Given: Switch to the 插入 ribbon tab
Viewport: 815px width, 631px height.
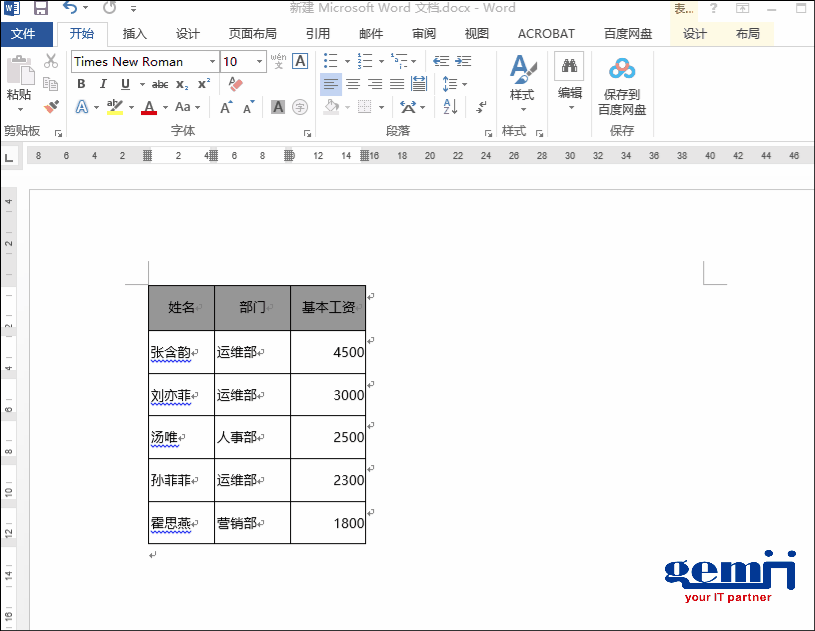Looking at the screenshot, I should tap(134, 34).
